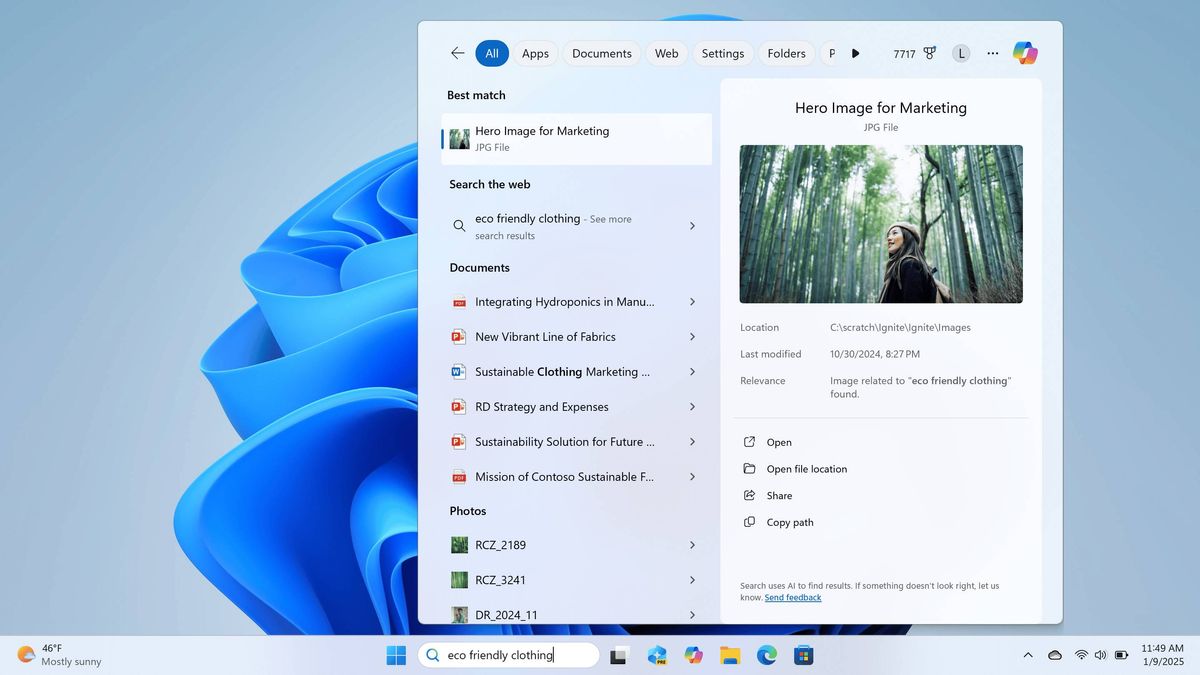
Task: Click the Word icon beside Sustainable Clothing Marketing
Action: 458,371
